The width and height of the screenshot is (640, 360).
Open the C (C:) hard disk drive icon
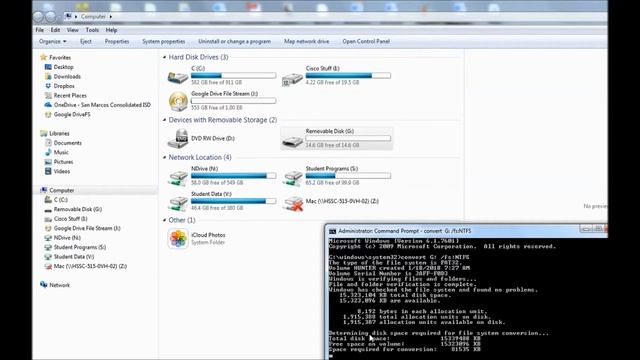point(178,76)
